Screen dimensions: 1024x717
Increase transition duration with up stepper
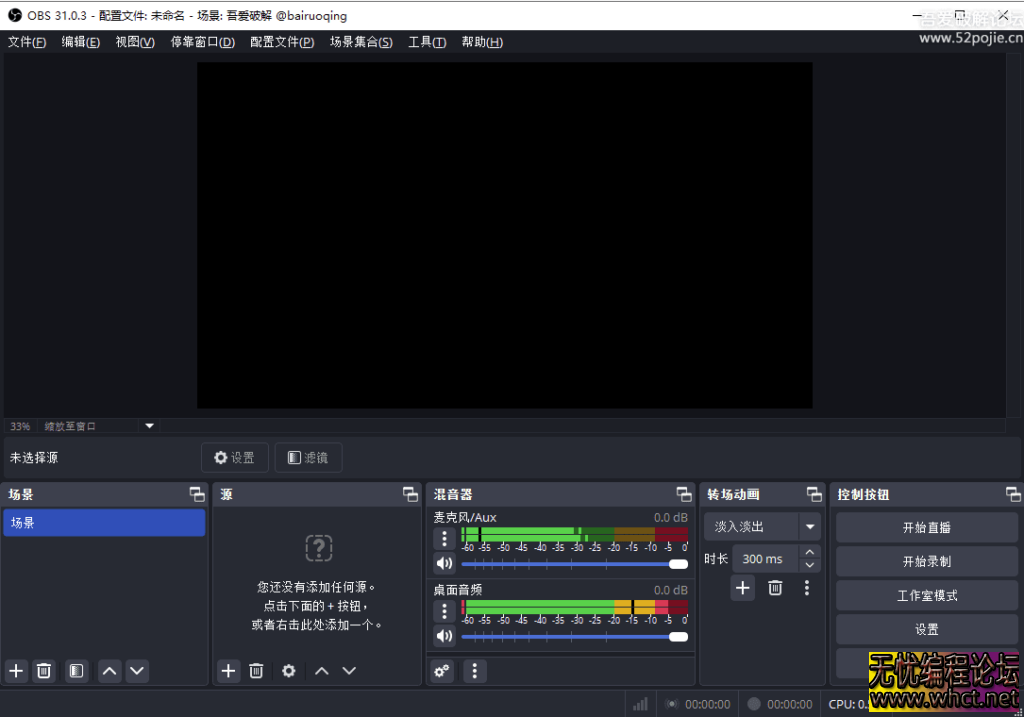(809, 552)
